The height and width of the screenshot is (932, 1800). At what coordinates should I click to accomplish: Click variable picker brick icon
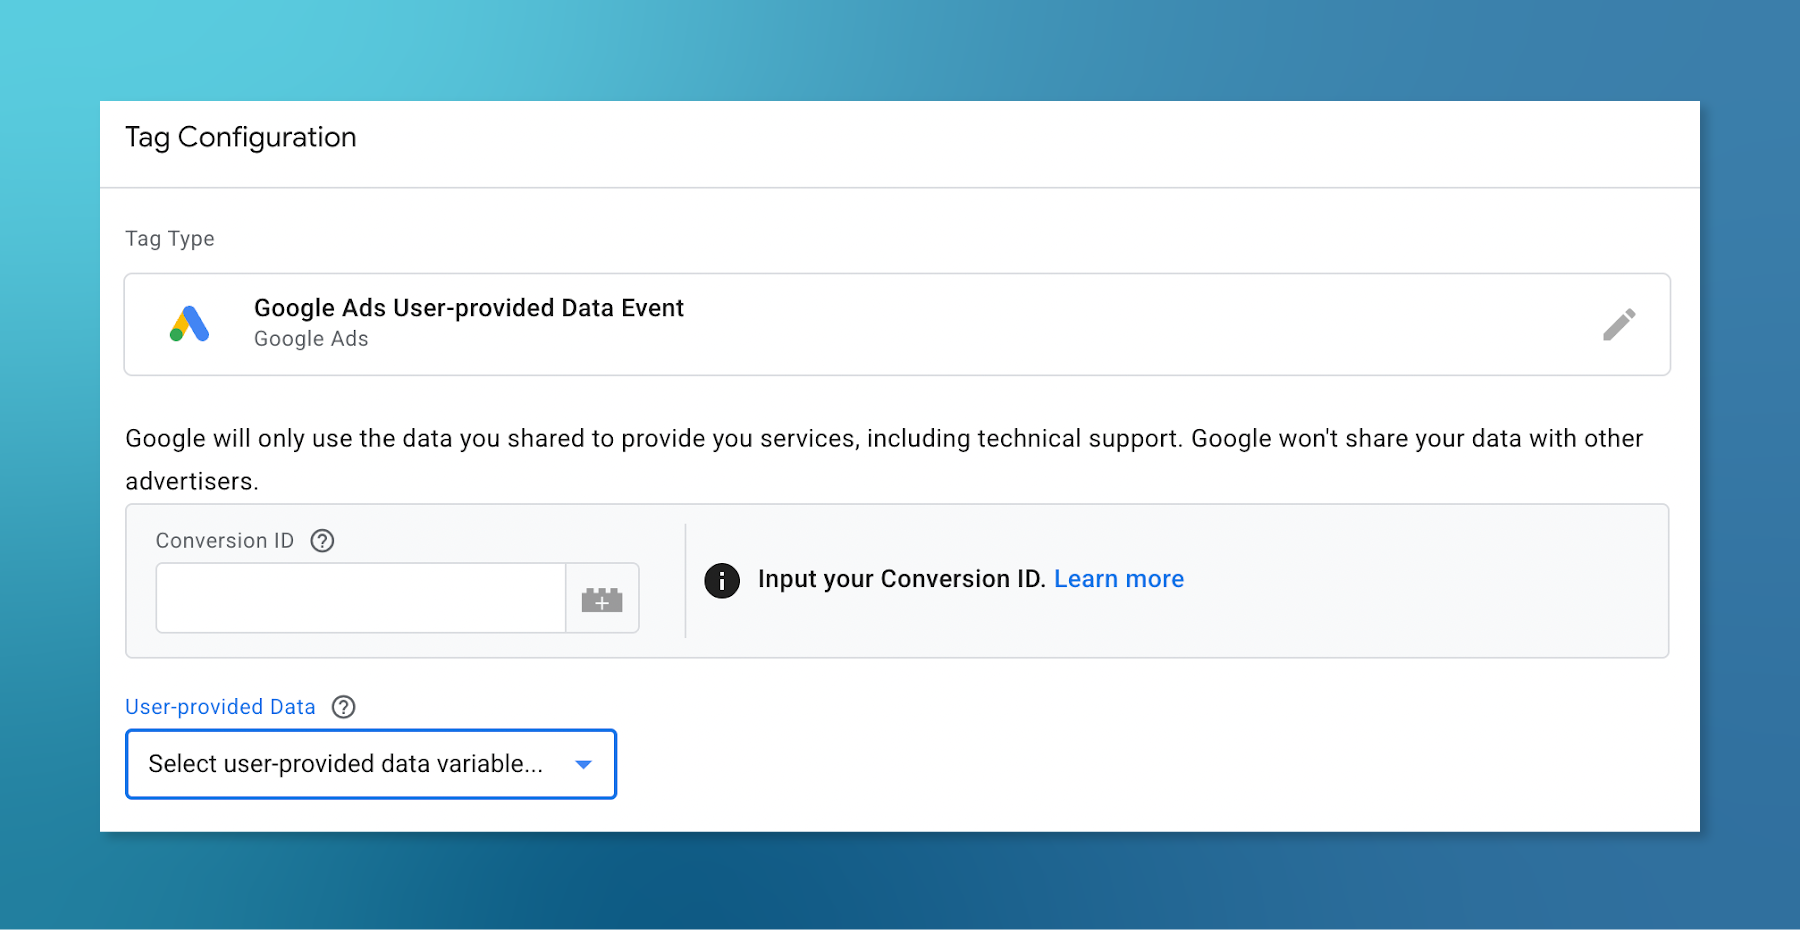[602, 599]
